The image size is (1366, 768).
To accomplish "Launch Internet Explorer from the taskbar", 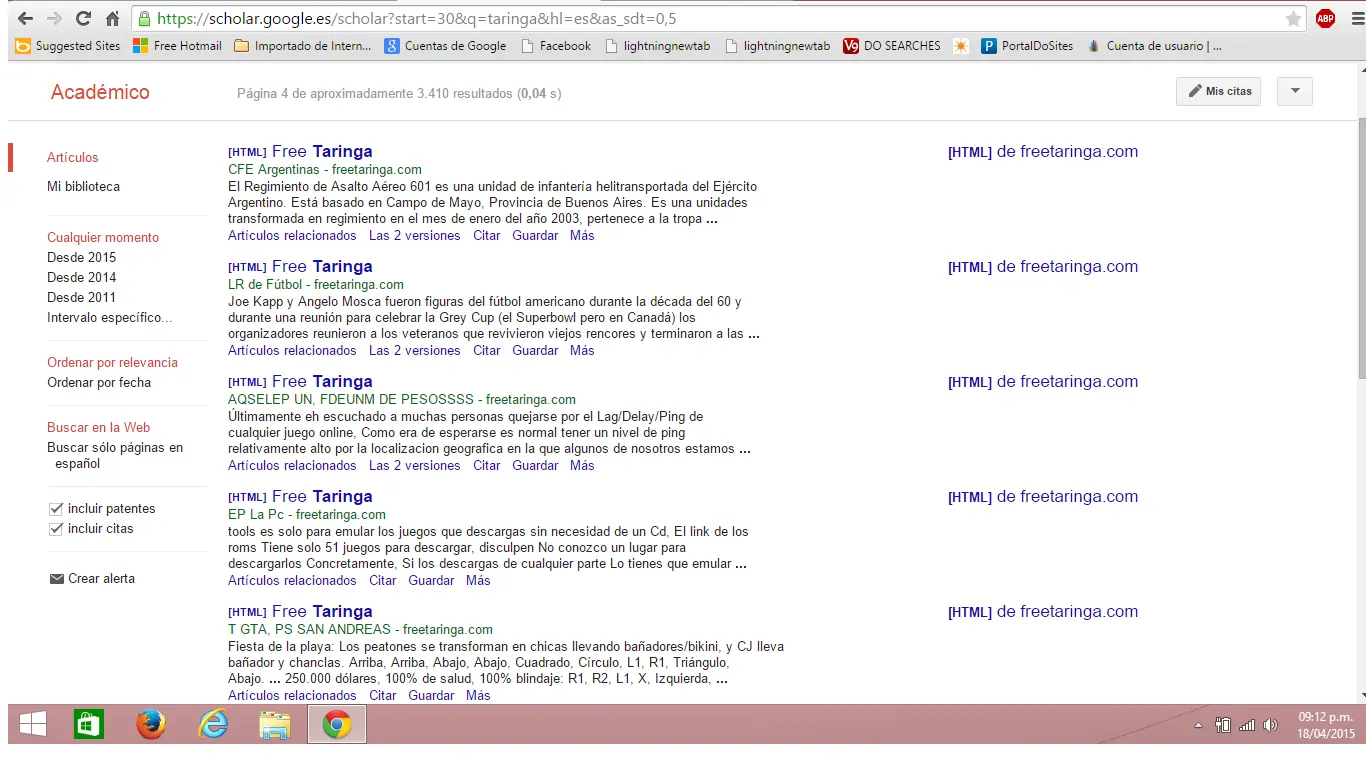I will point(213,724).
